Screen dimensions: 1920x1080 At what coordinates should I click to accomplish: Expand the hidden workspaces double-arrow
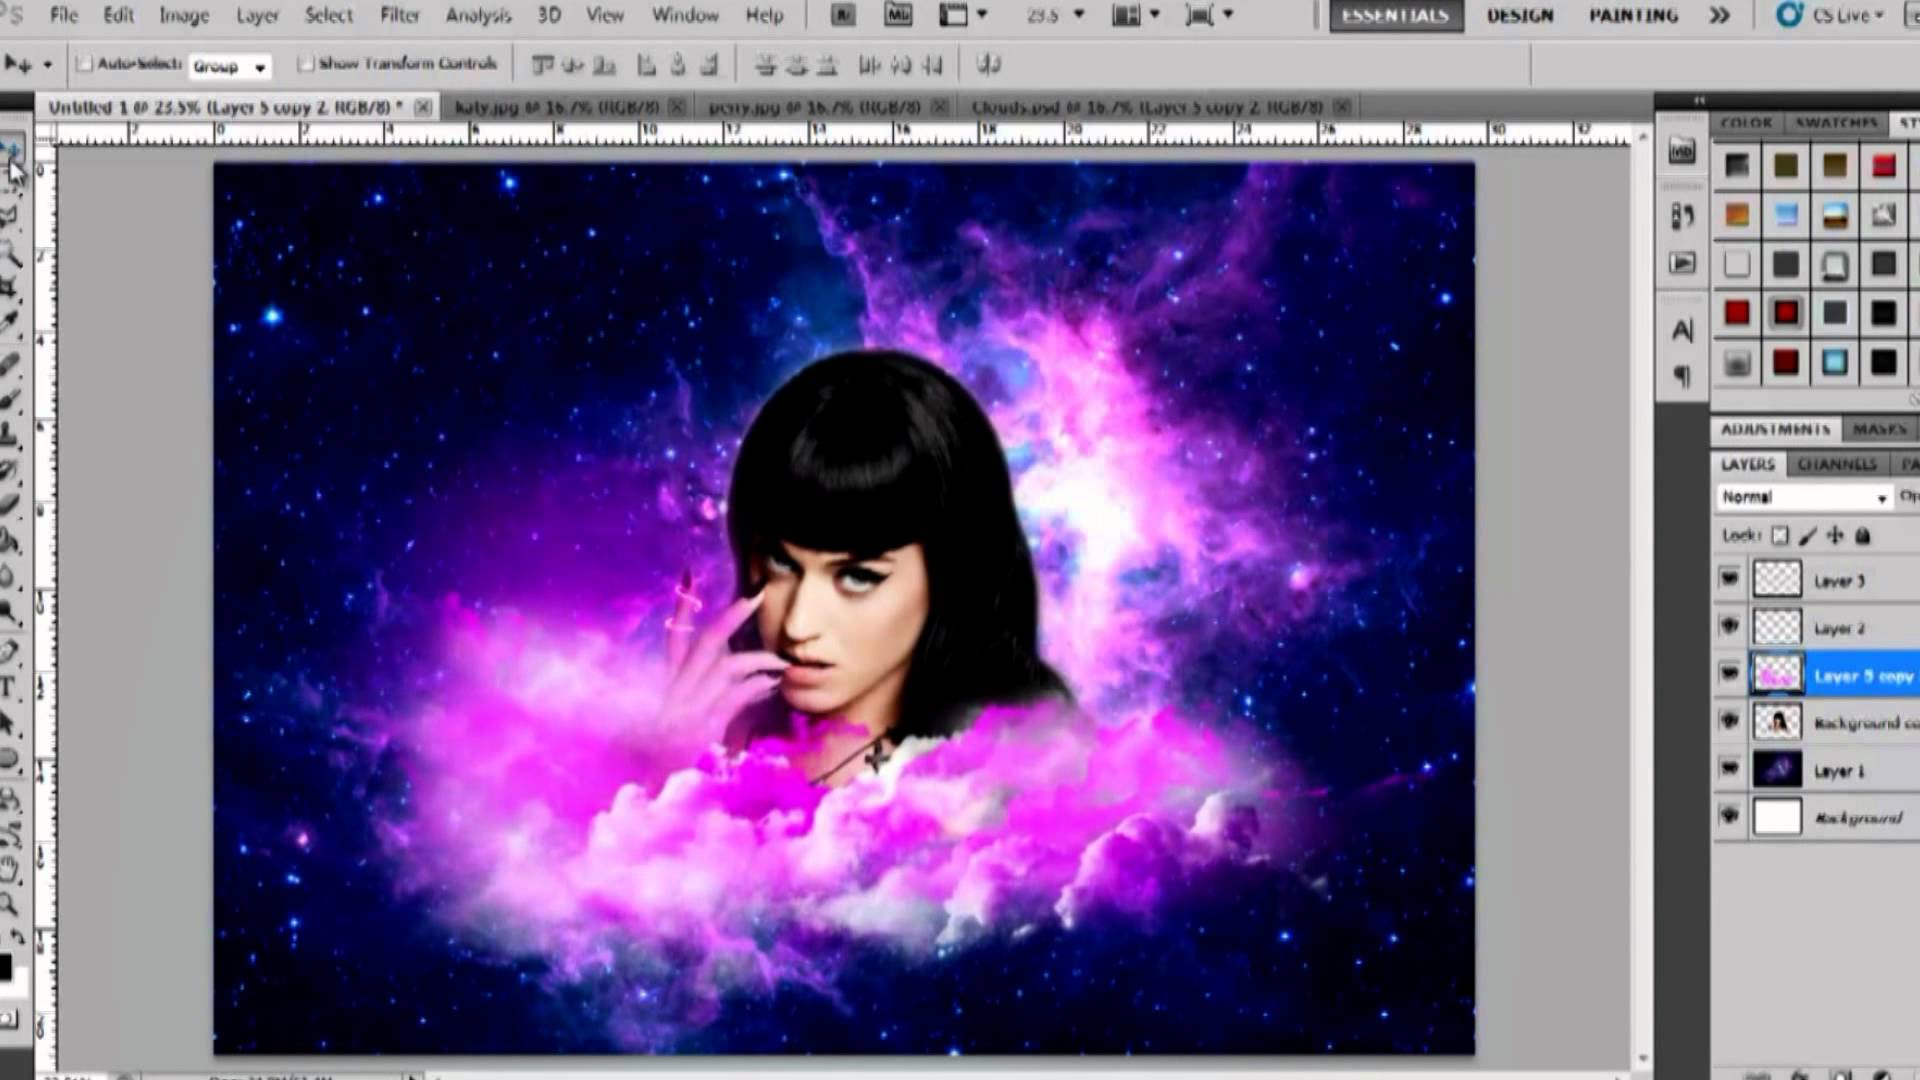pos(1719,15)
